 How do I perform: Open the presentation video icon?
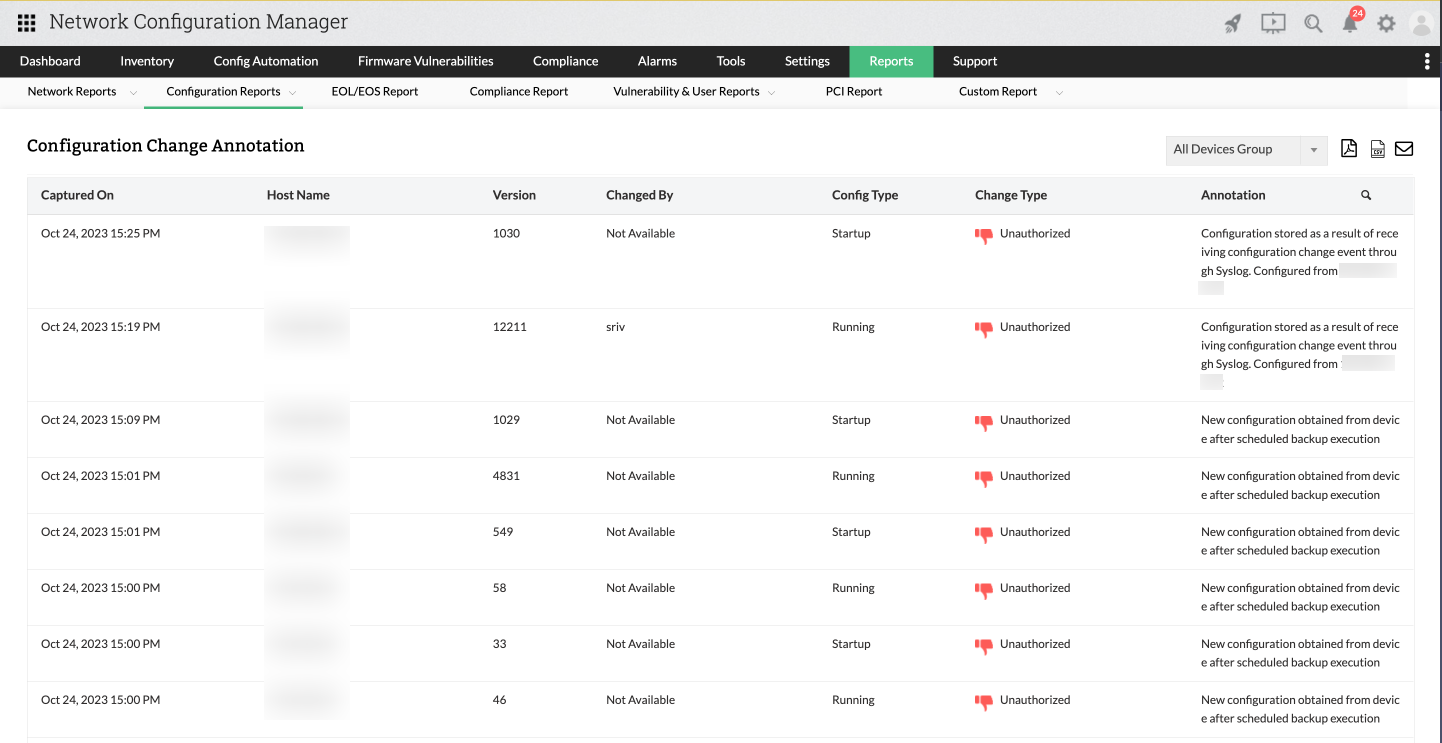[x=1273, y=23]
